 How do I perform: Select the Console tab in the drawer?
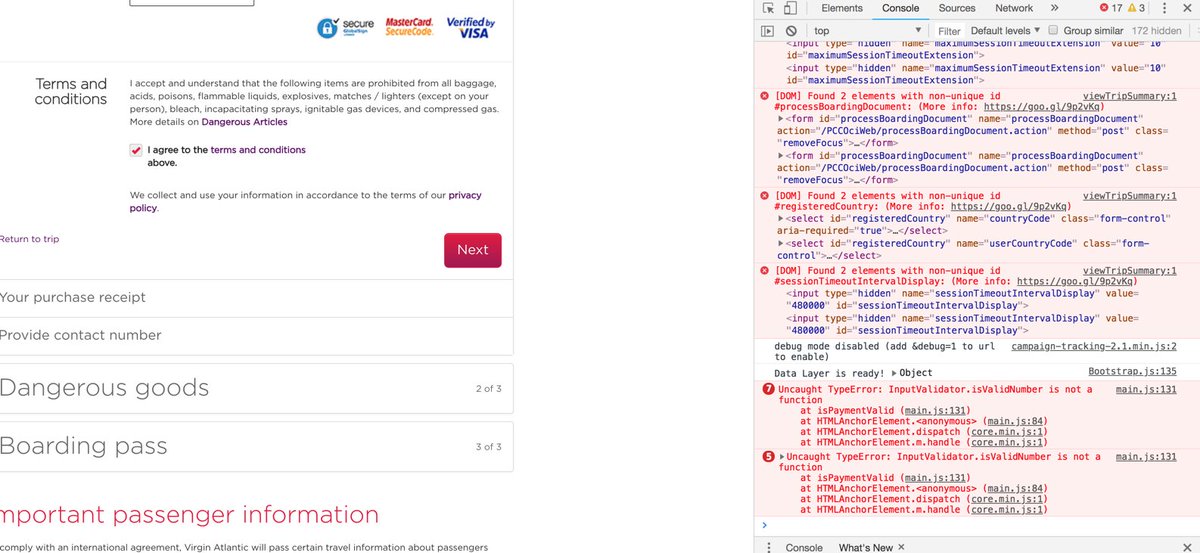tap(804, 547)
